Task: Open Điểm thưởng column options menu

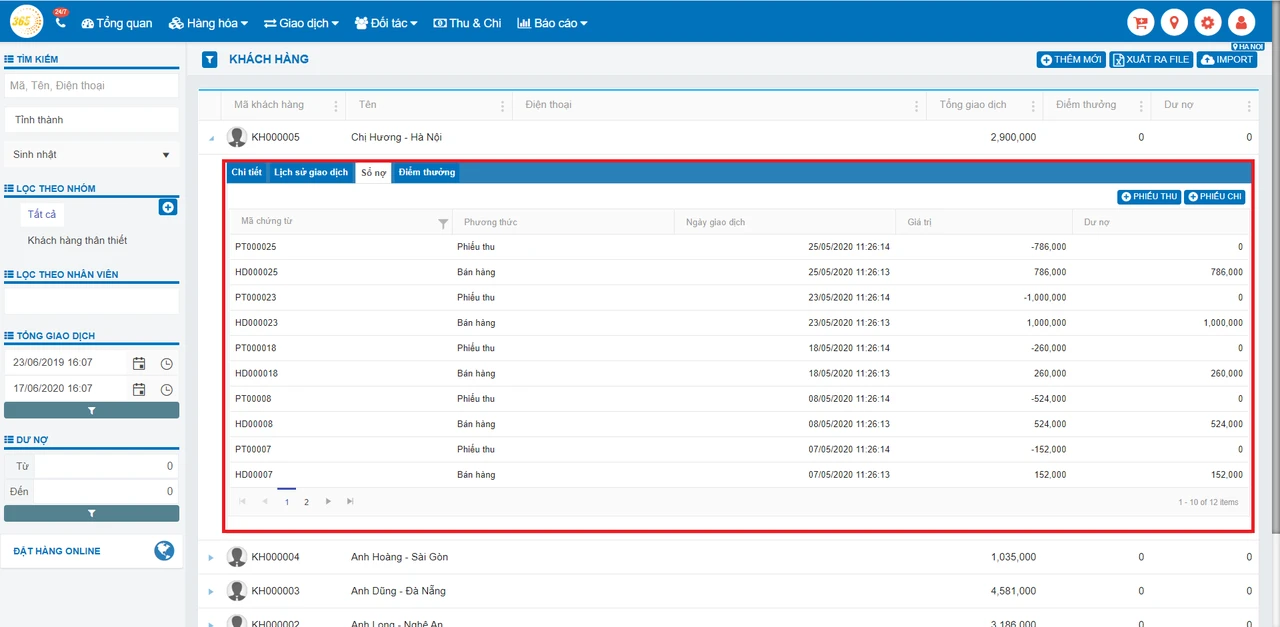Action: point(1141,106)
